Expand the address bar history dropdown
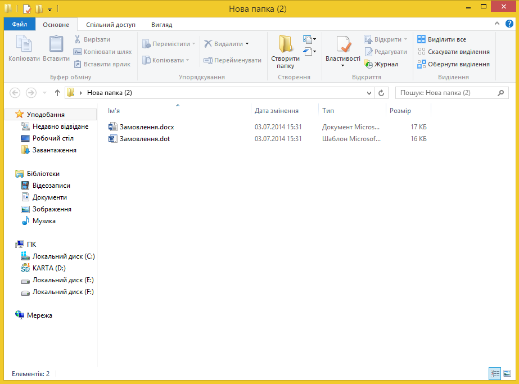The image size is (519, 384). pyautogui.click(x=369, y=93)
